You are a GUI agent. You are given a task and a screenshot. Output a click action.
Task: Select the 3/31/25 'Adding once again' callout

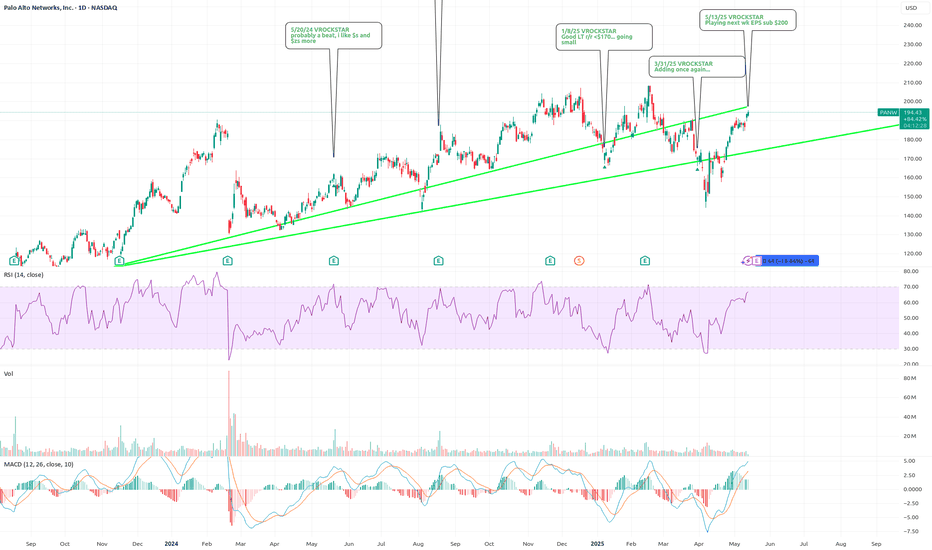[697, 67]
